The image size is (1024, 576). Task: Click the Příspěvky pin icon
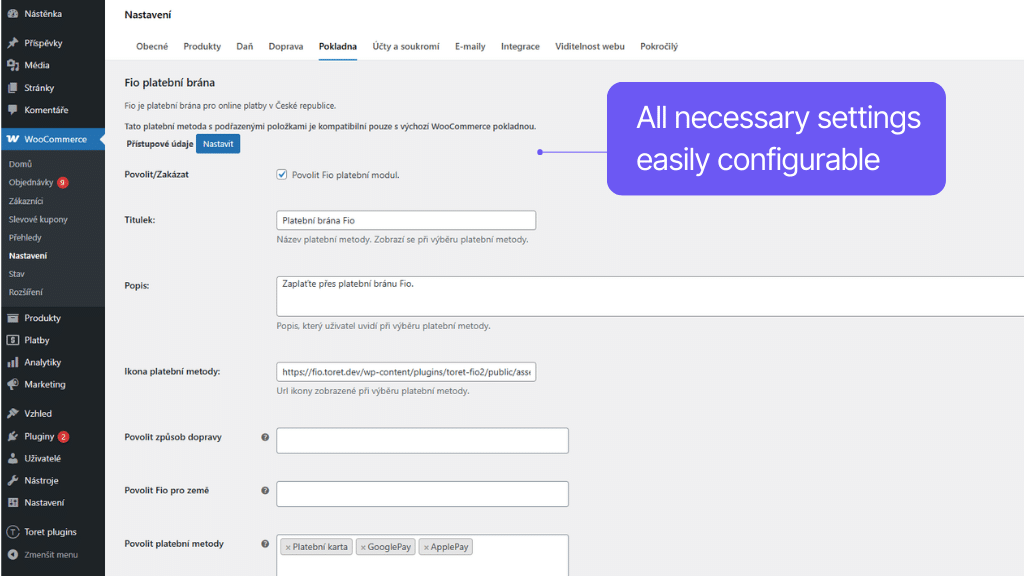pyautogui.click(x=13, y=42)
